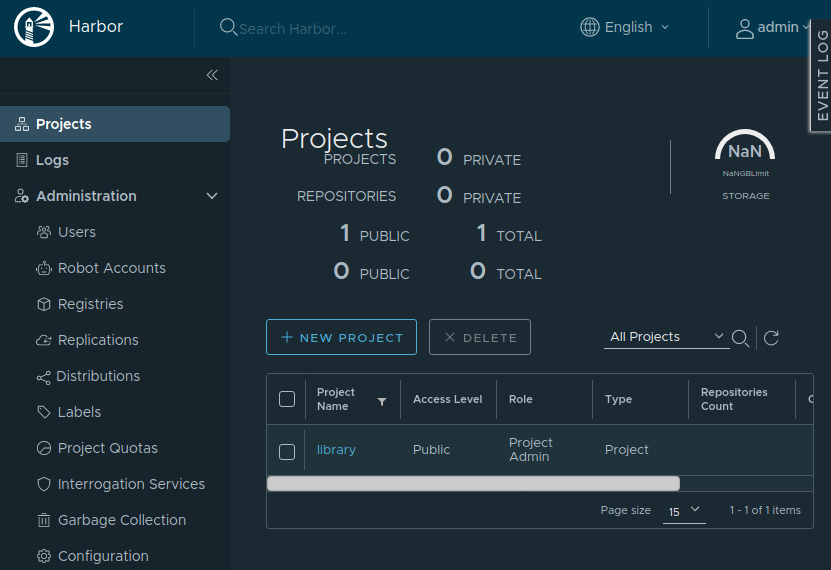The width and height of the screenshot is (831, 570).
Task: Open Replications page
Action: tap(98, 340)
